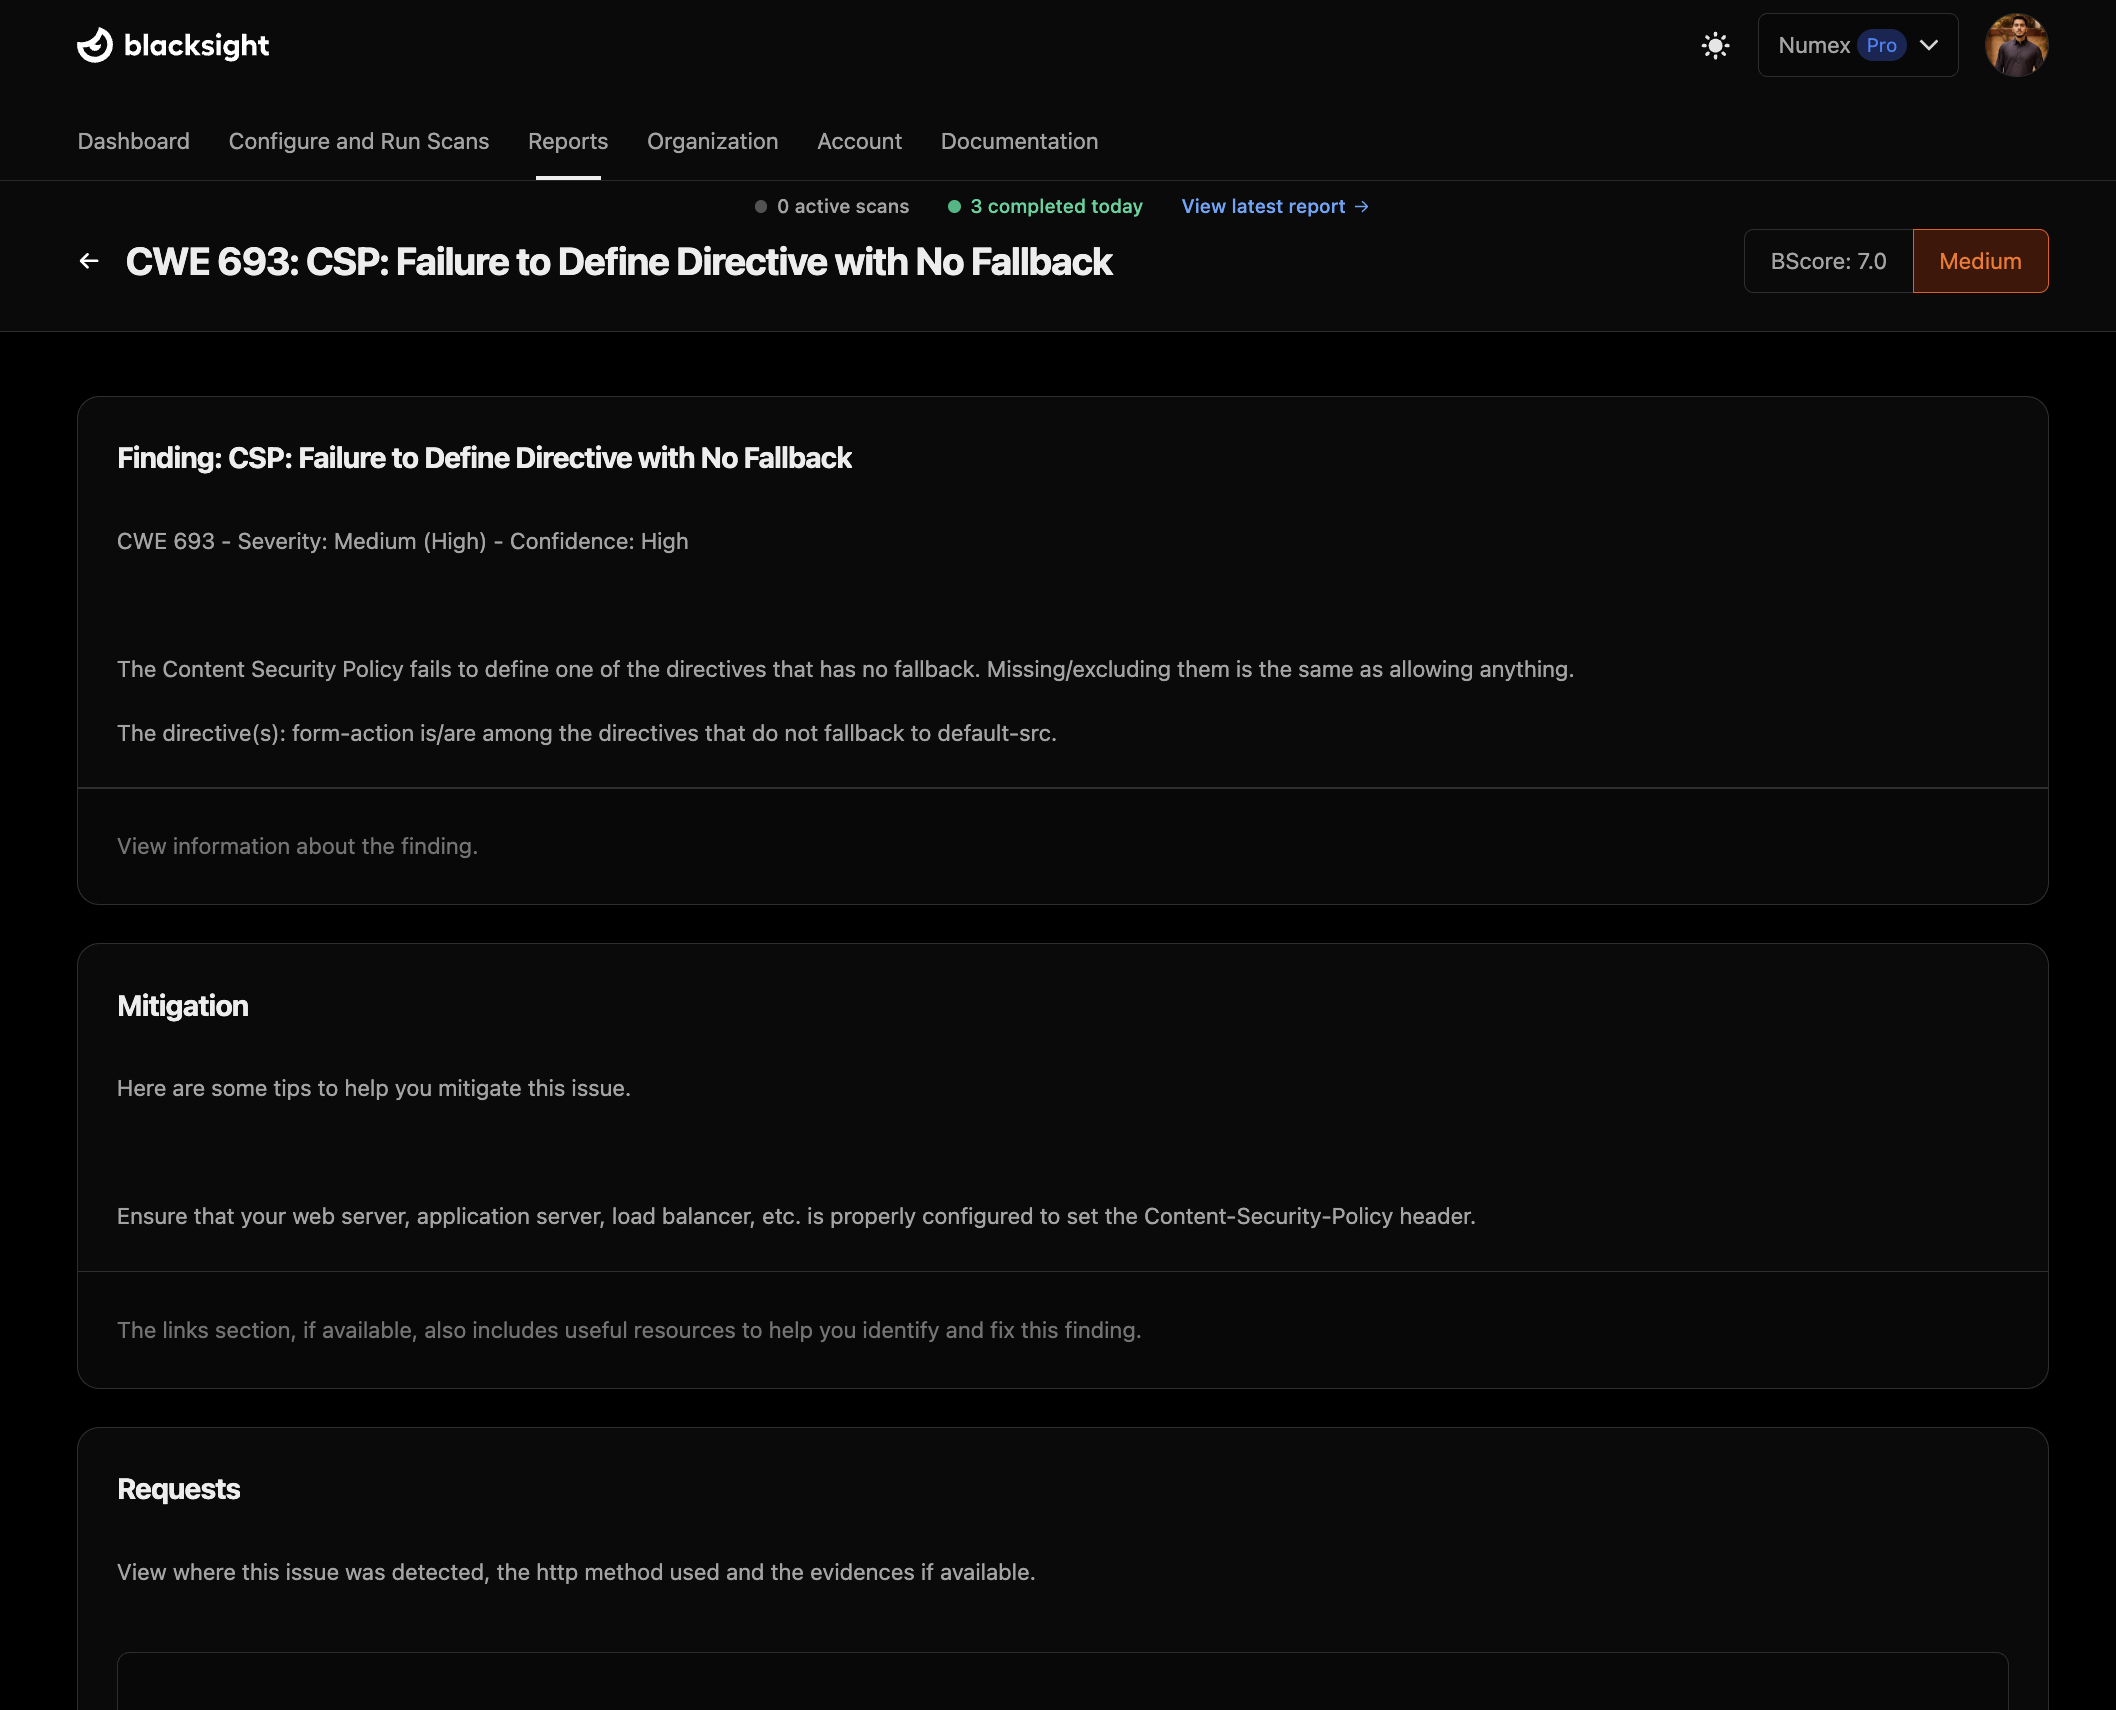Image resolution: width=2116 pixels, height=1710 pixels.
Task: Open the Documentation tab
Action: 1019,141
